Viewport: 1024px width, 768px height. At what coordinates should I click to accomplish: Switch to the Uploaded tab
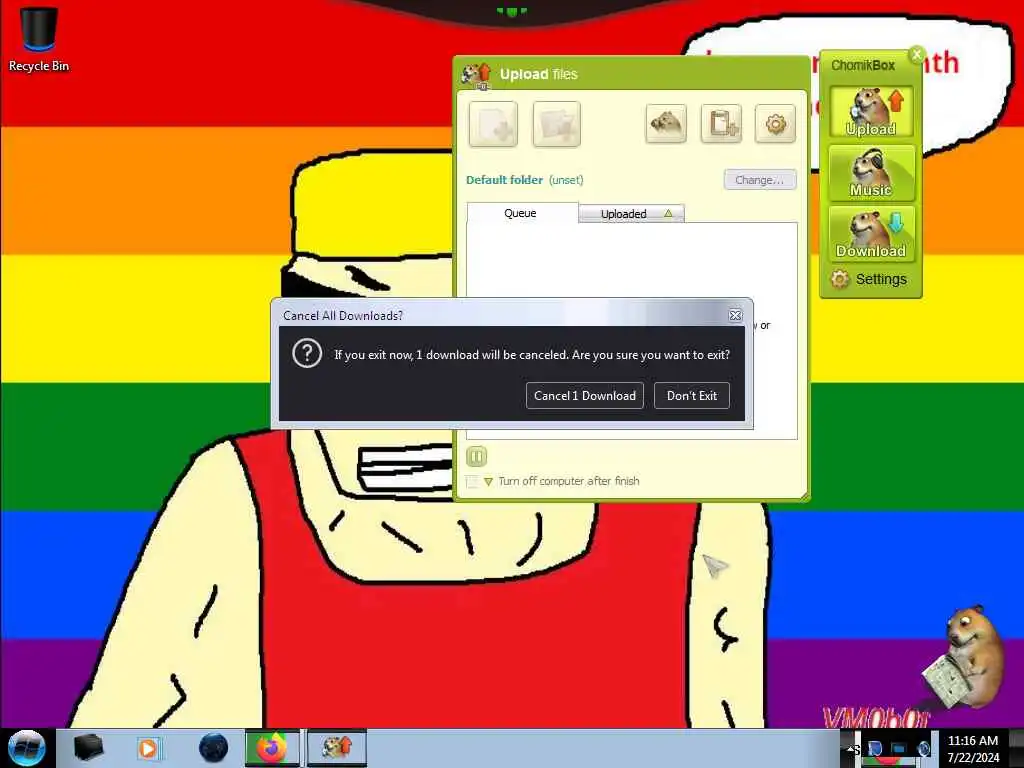(631, 214)
